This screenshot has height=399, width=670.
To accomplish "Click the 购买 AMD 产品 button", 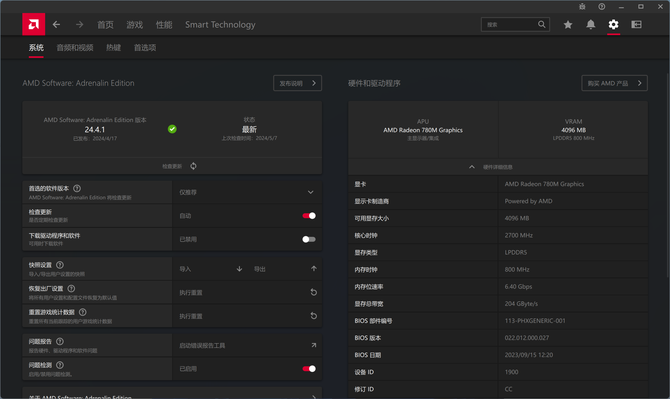I will [614, 83].
